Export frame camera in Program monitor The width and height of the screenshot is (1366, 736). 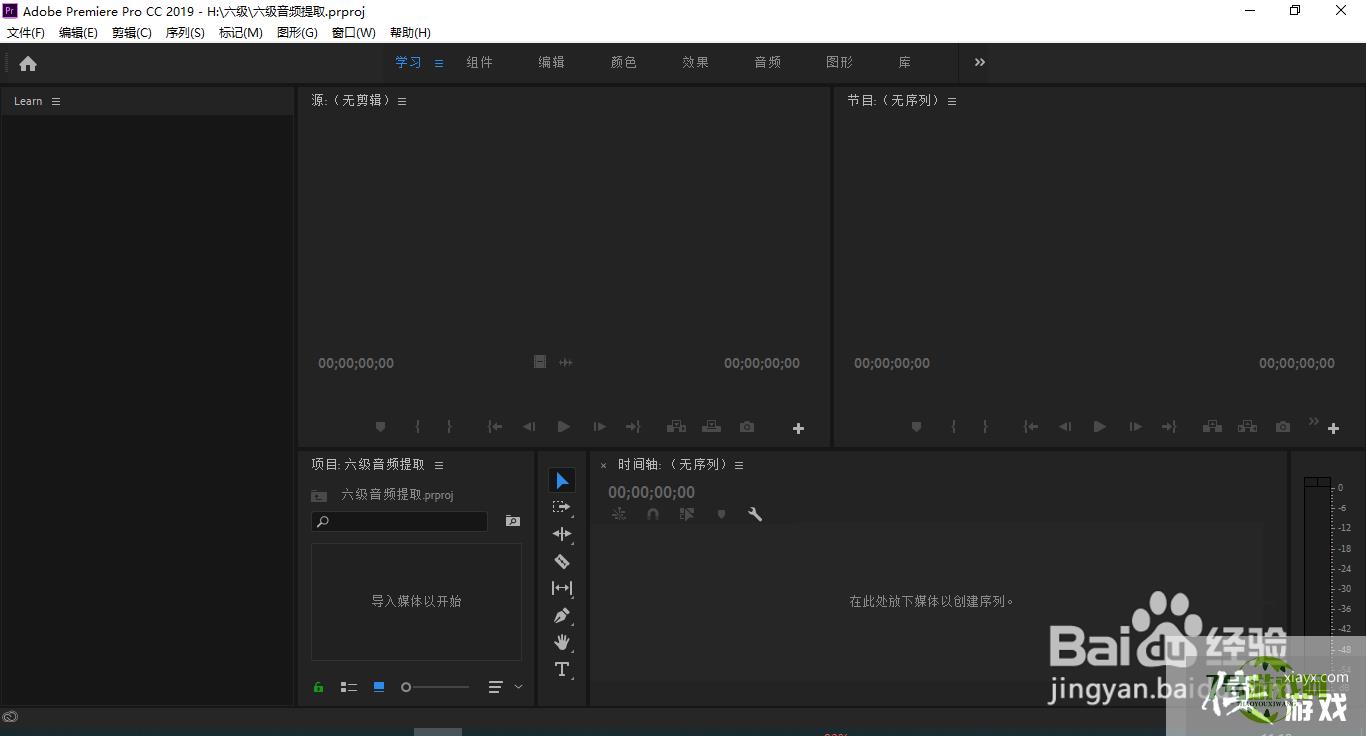1283,427
